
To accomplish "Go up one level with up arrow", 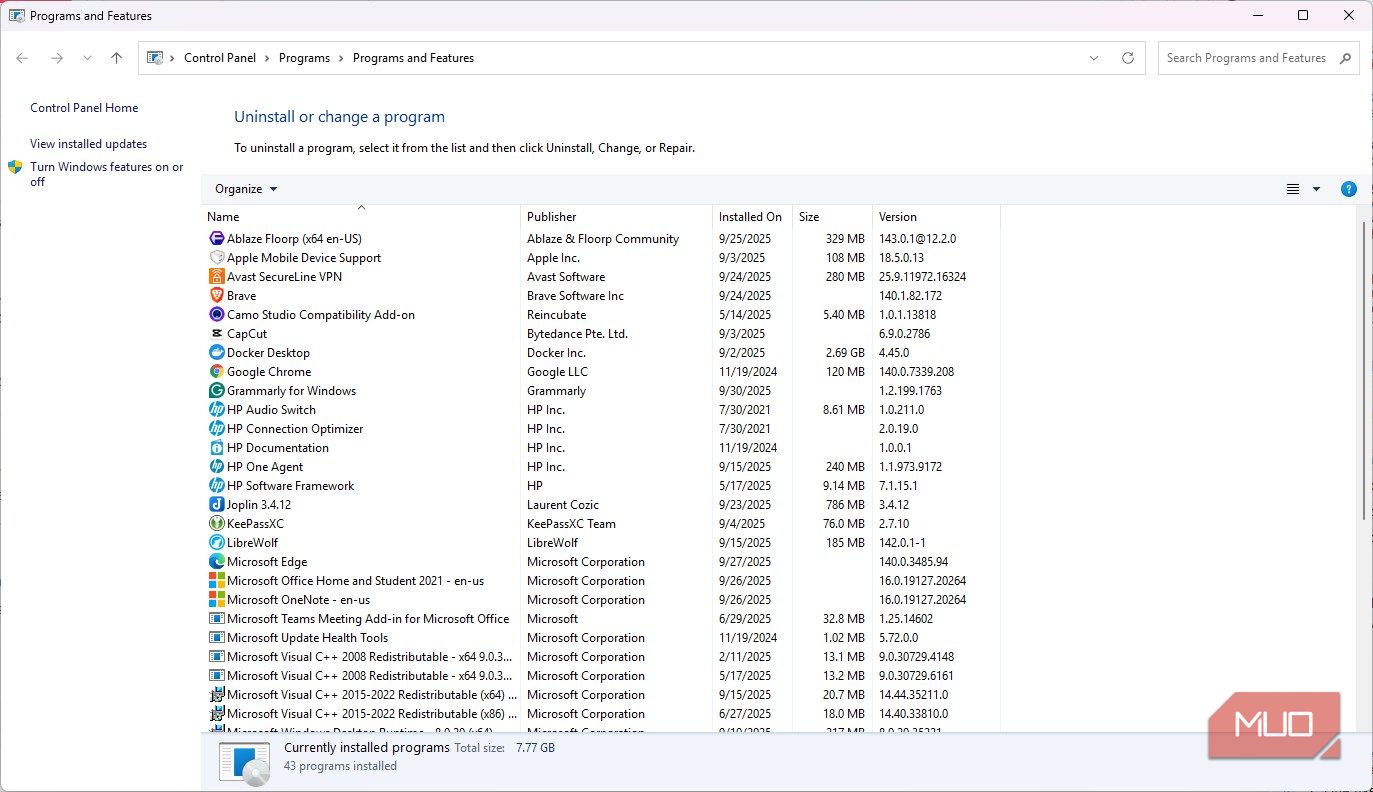I will click(116, 58).
